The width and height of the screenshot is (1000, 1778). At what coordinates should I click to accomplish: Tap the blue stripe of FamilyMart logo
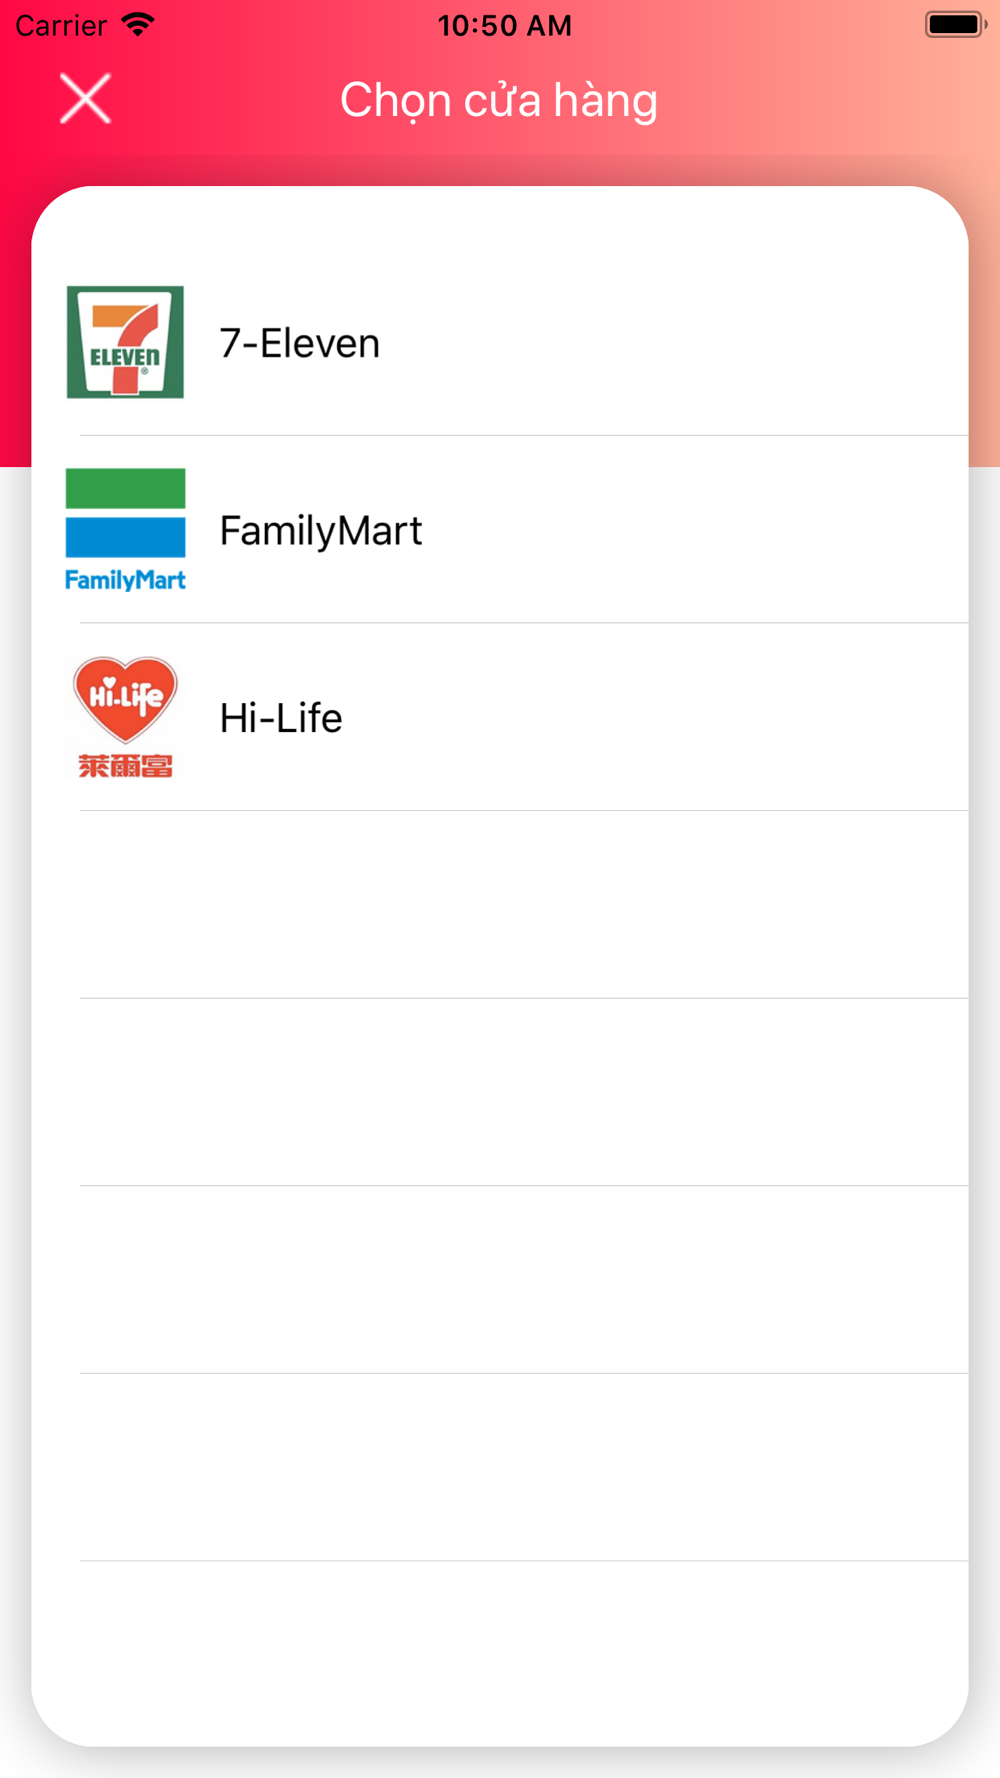click(125, 537)
